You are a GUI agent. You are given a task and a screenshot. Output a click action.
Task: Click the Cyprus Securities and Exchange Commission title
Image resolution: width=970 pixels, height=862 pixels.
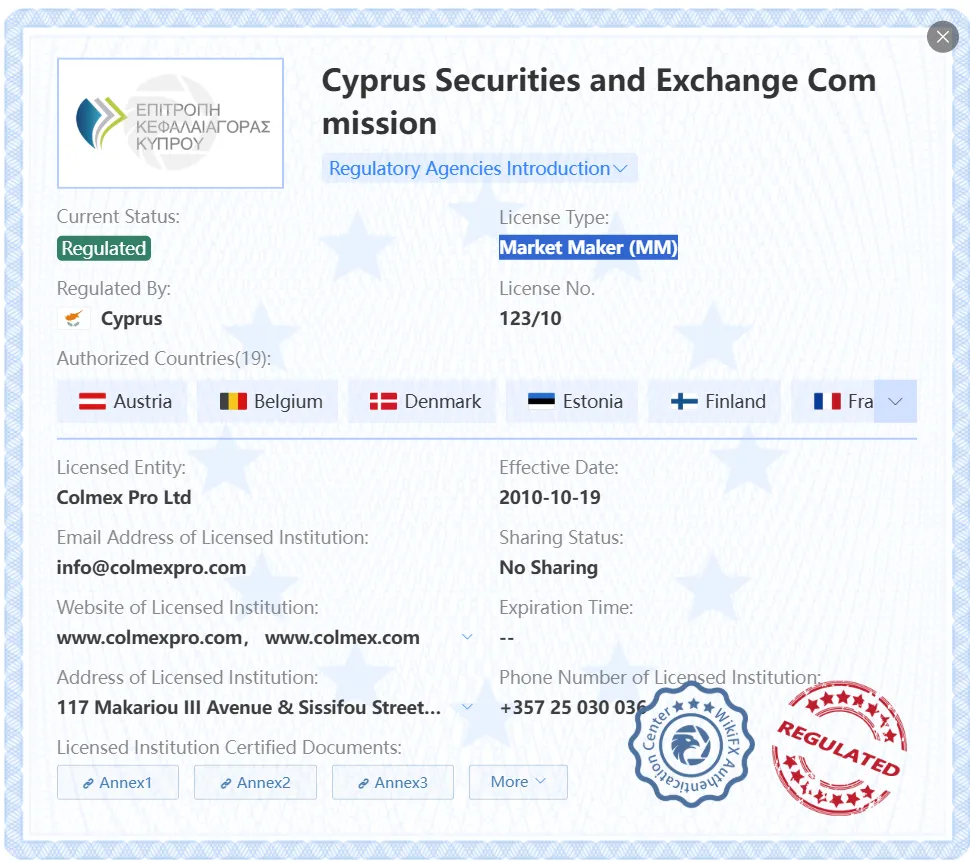(x=599, y=102)
